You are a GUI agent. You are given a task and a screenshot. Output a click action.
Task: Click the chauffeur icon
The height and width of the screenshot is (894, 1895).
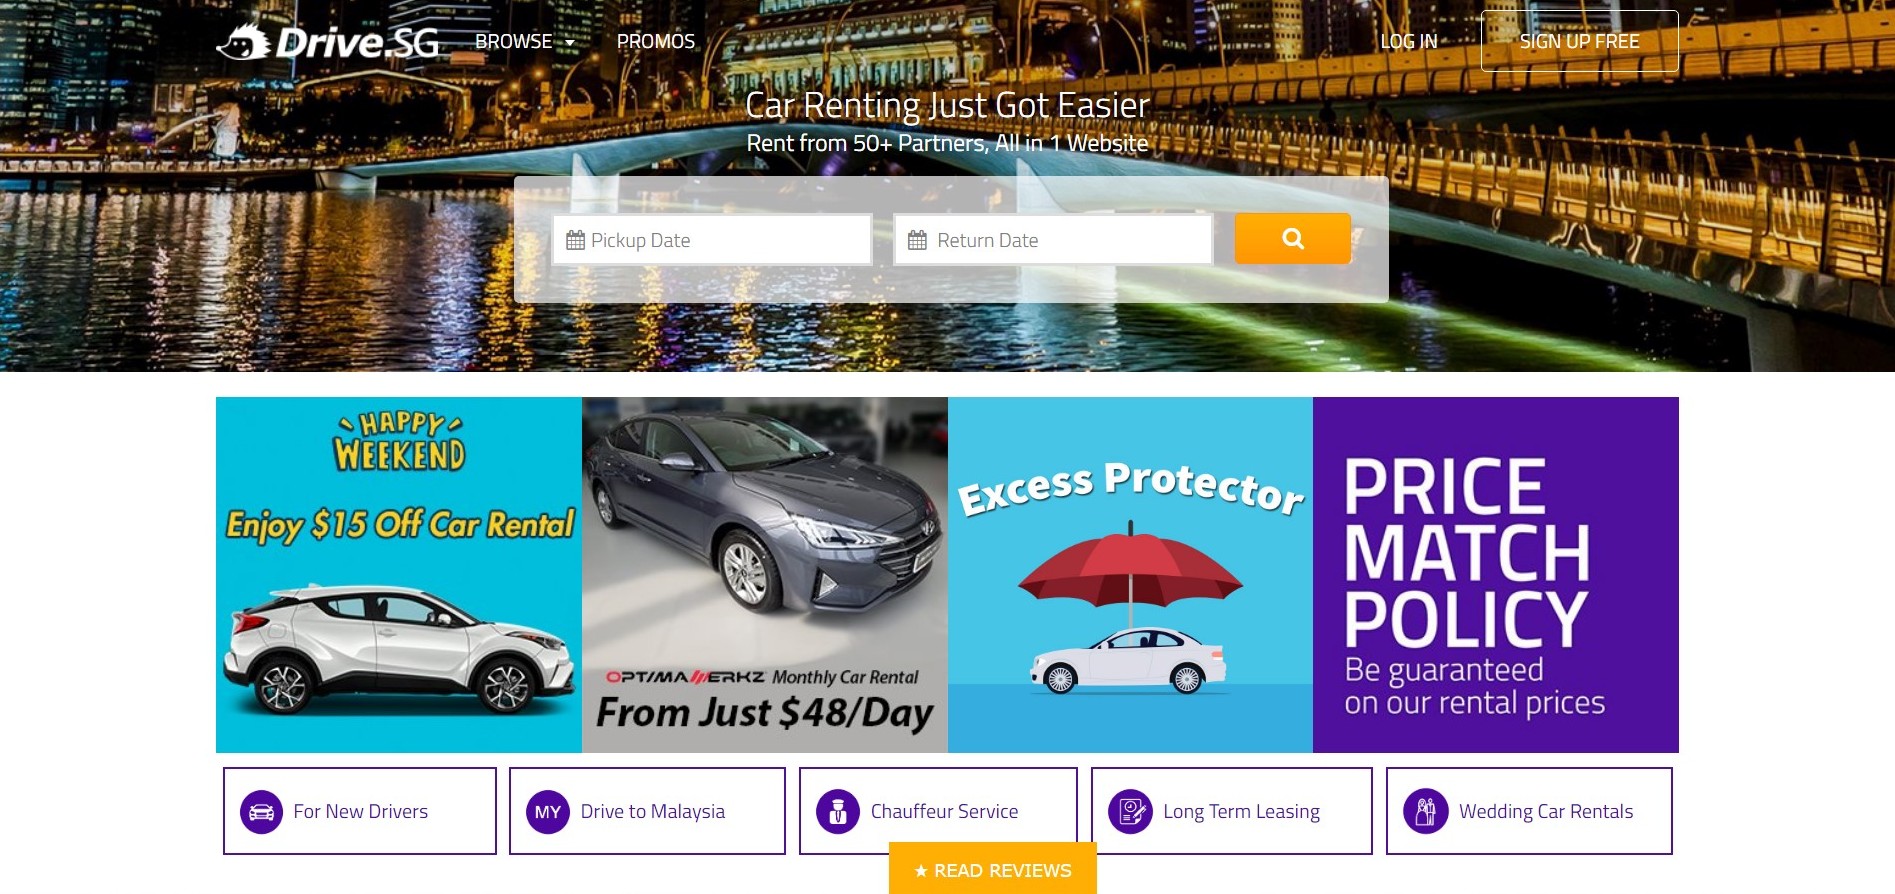[x=838, y=812]
